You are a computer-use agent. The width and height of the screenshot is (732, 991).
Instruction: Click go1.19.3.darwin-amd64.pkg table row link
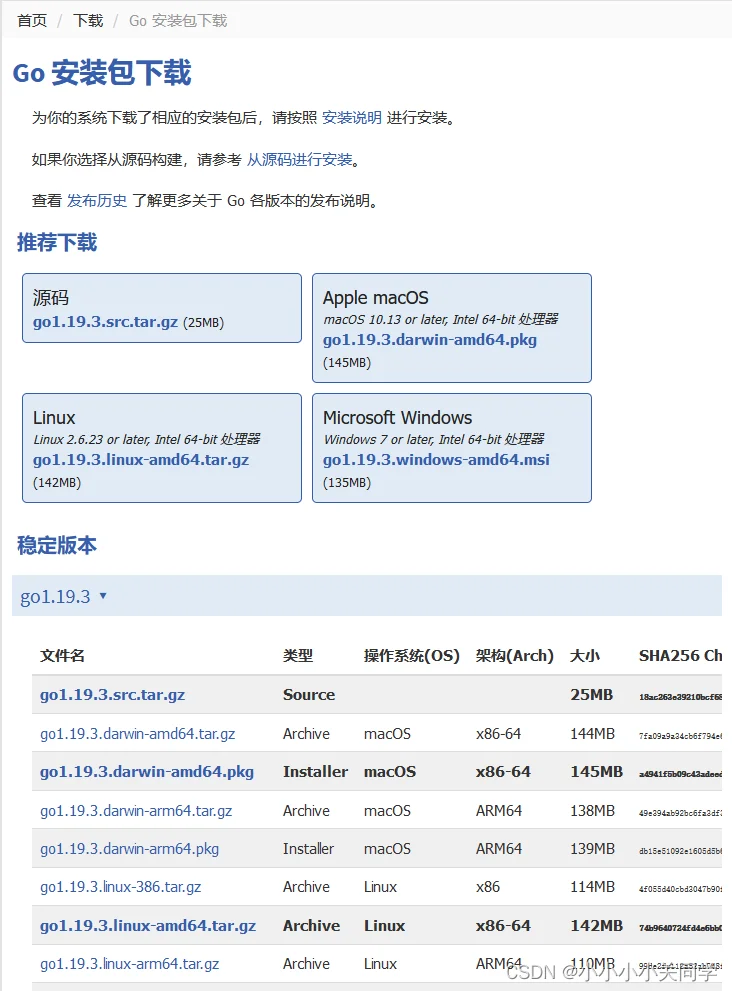pos(147,772)
